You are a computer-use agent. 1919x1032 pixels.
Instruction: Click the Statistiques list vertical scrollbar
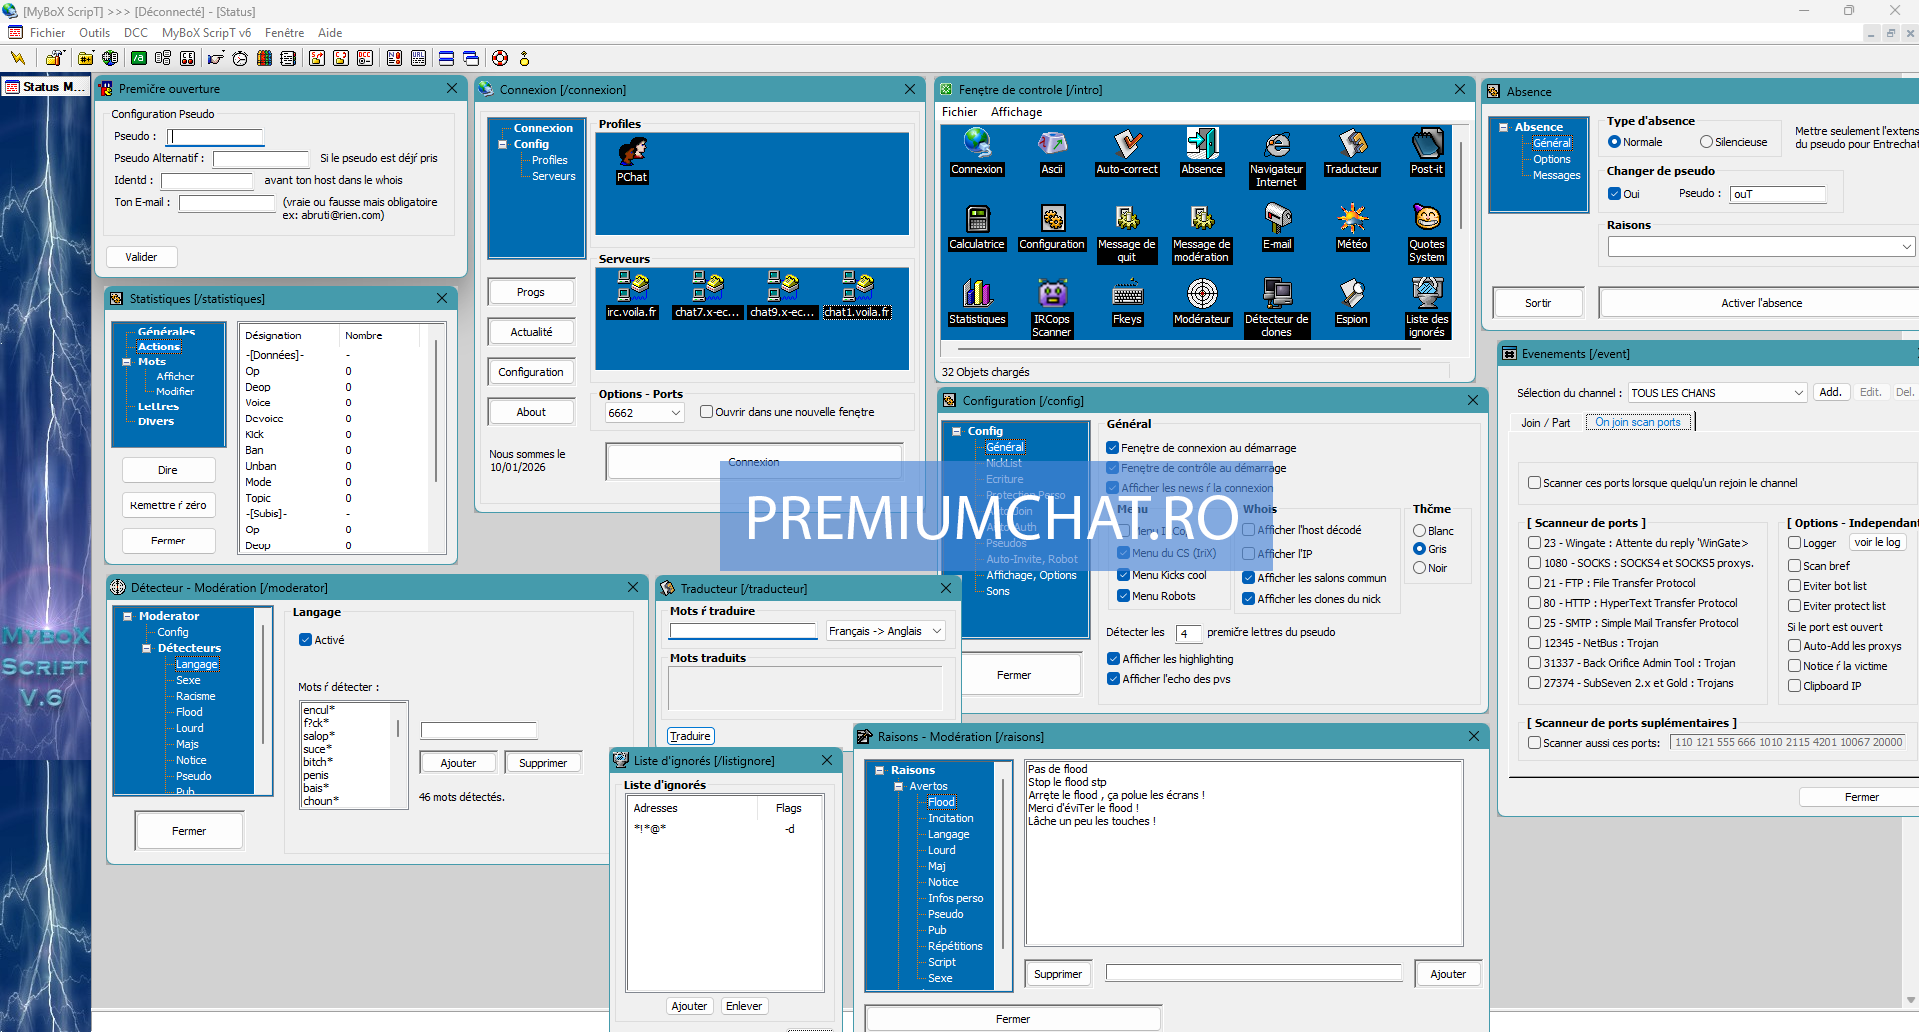tap(437, 410)
